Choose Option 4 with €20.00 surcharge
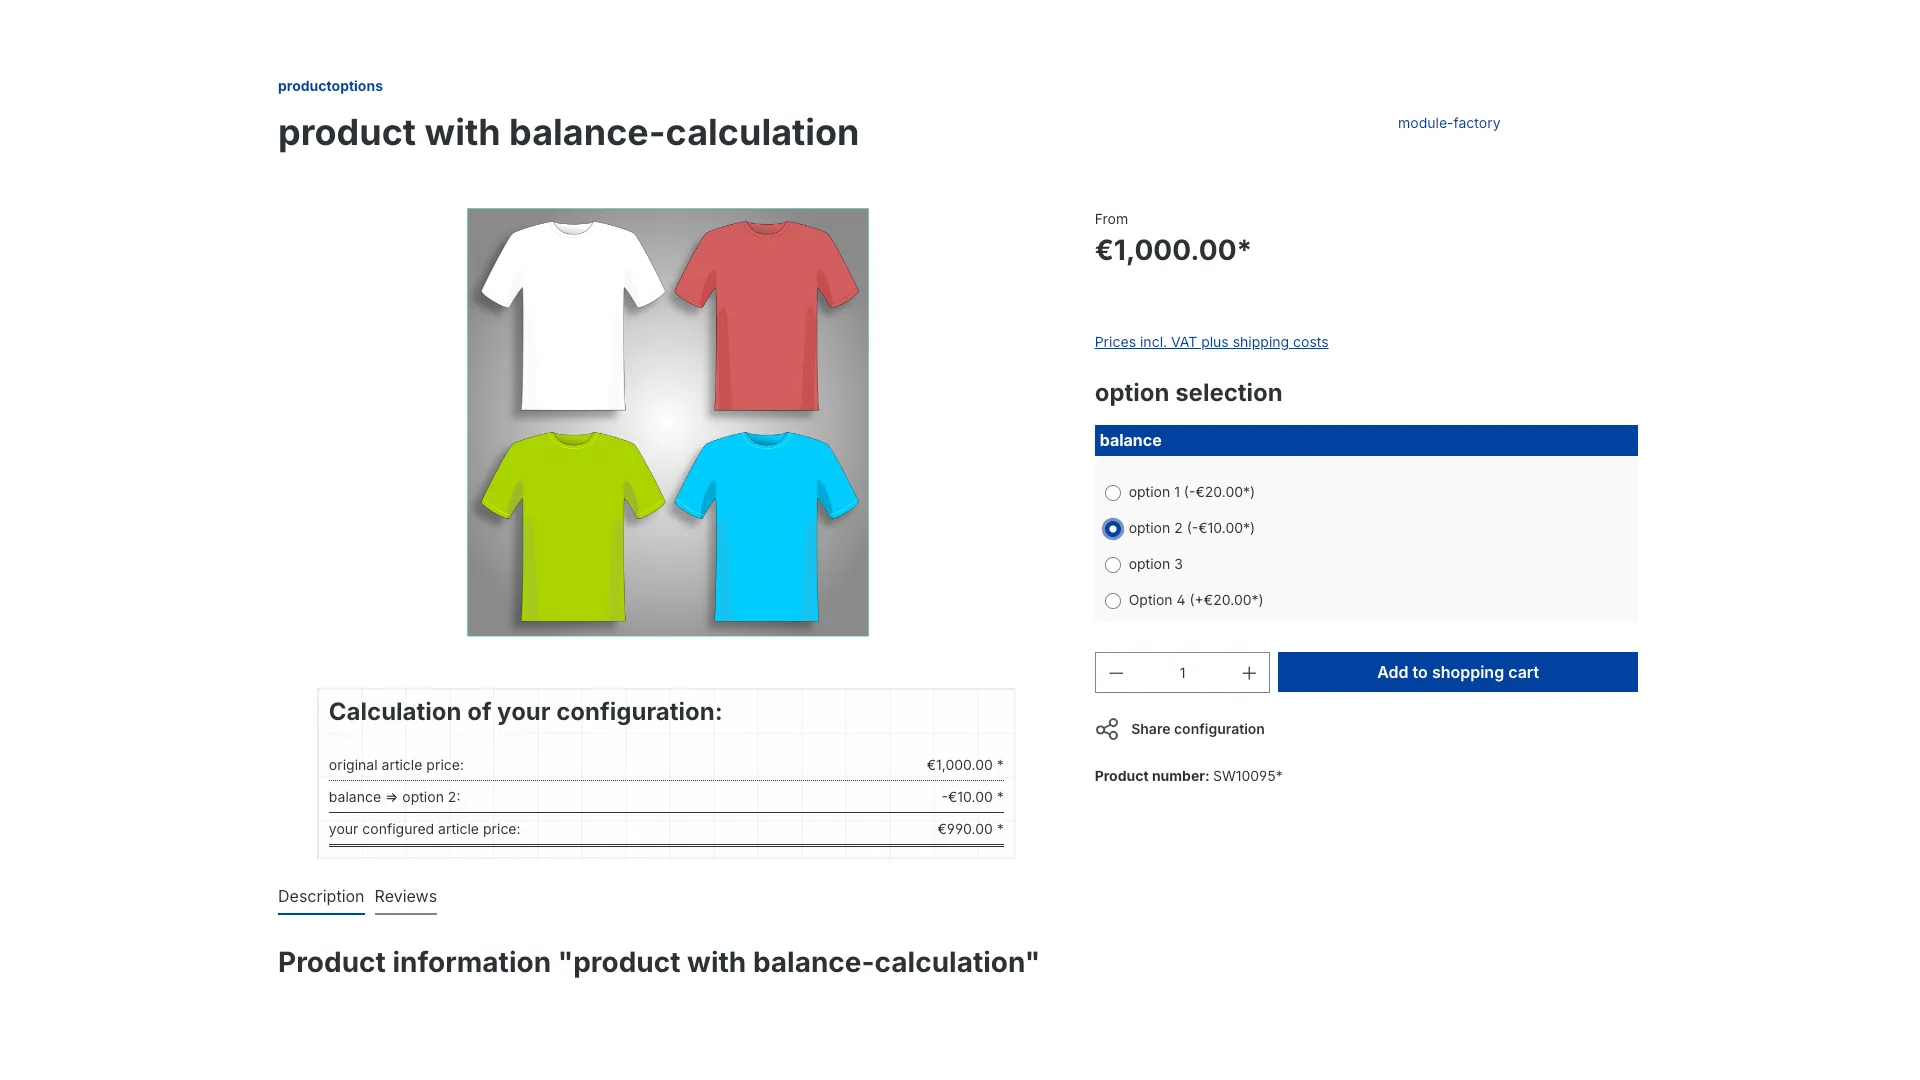Viewport: 1920px width, 1080px height. point(1113,600)
